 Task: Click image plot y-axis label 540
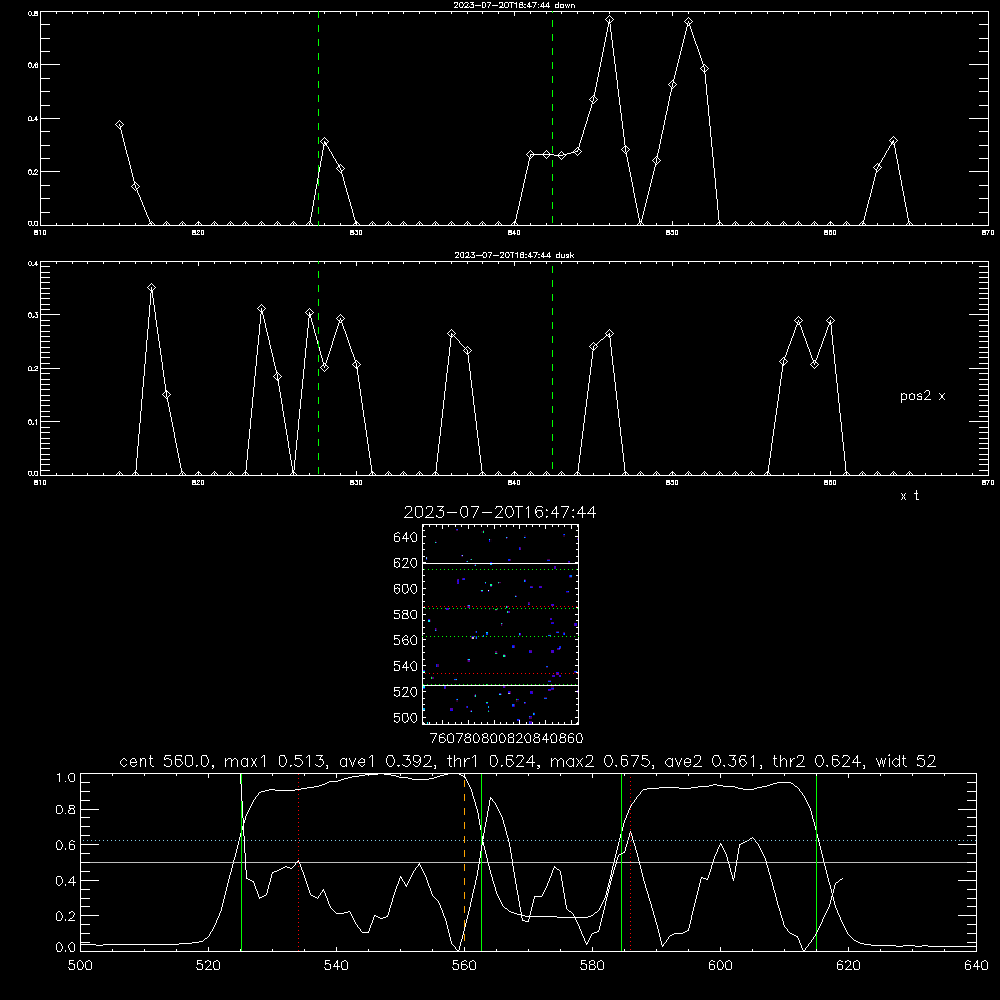click(406, 666)
